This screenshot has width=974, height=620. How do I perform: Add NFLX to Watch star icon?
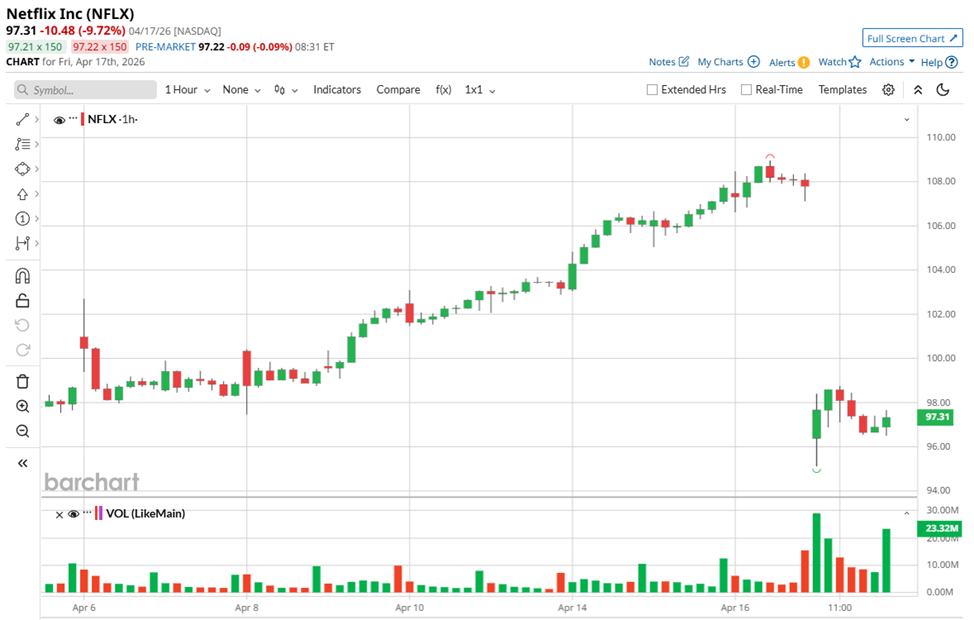point(855,62)
